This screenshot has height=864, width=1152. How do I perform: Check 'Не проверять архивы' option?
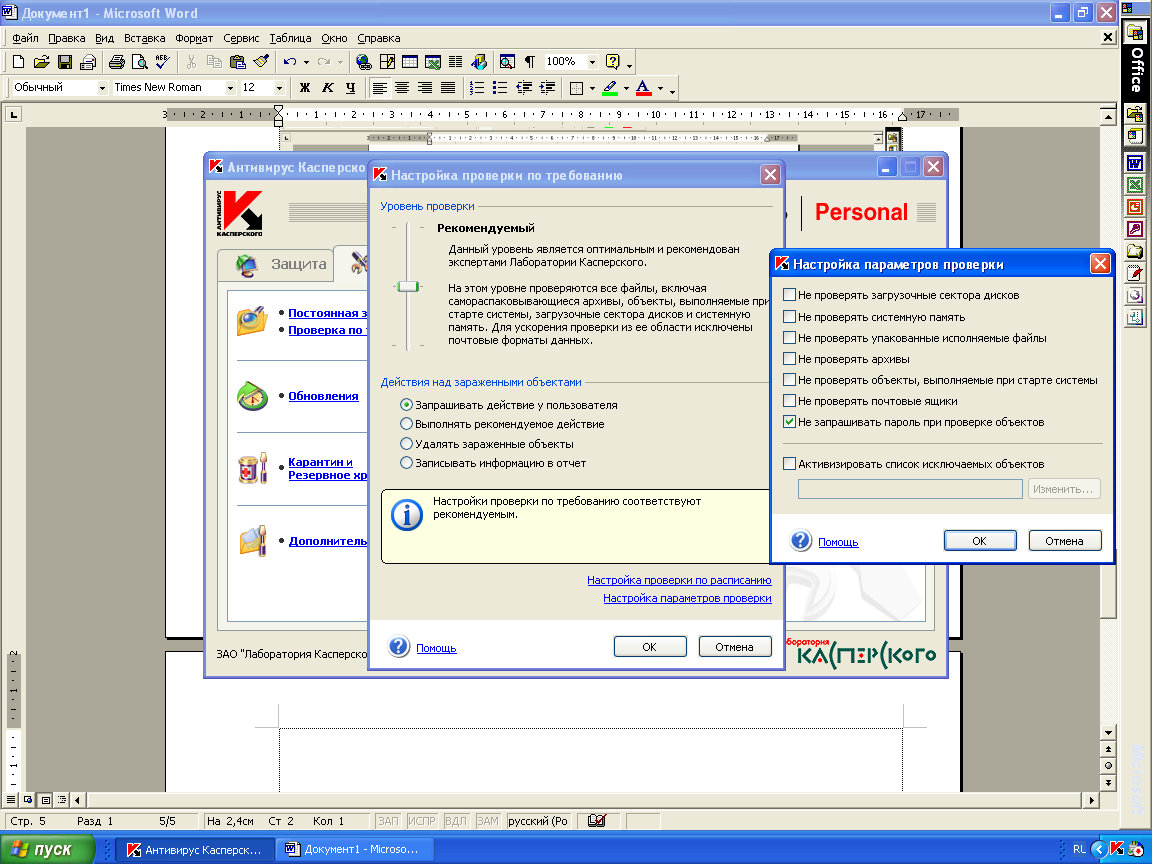(789, 359)
